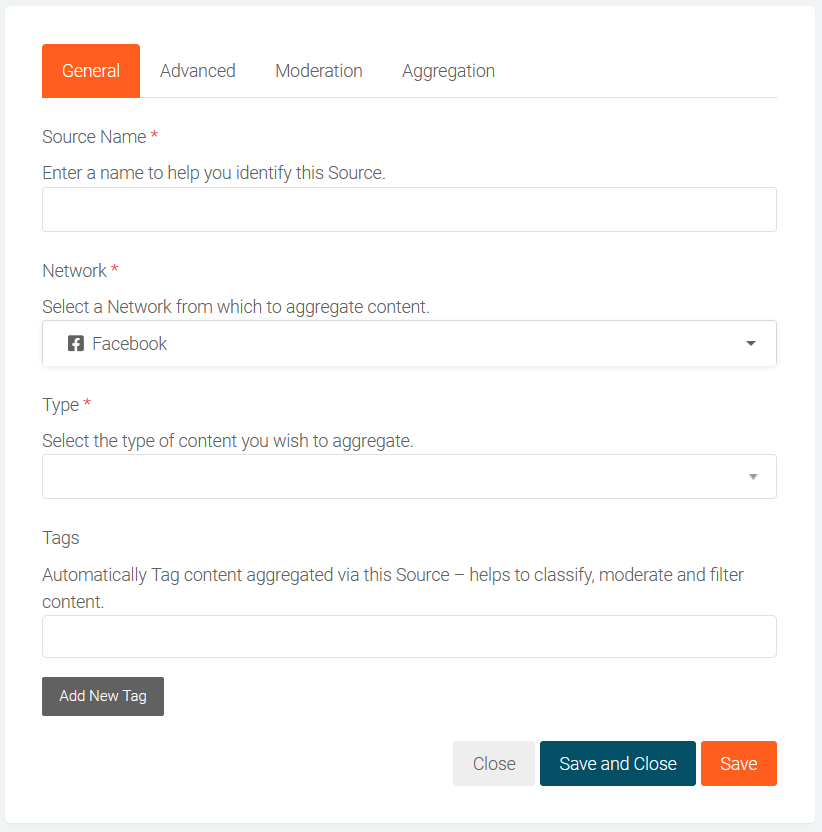The height and width of the screenshot is (832, 822).
Task: Expand the Network dropdown arrow
Action: 750,344
